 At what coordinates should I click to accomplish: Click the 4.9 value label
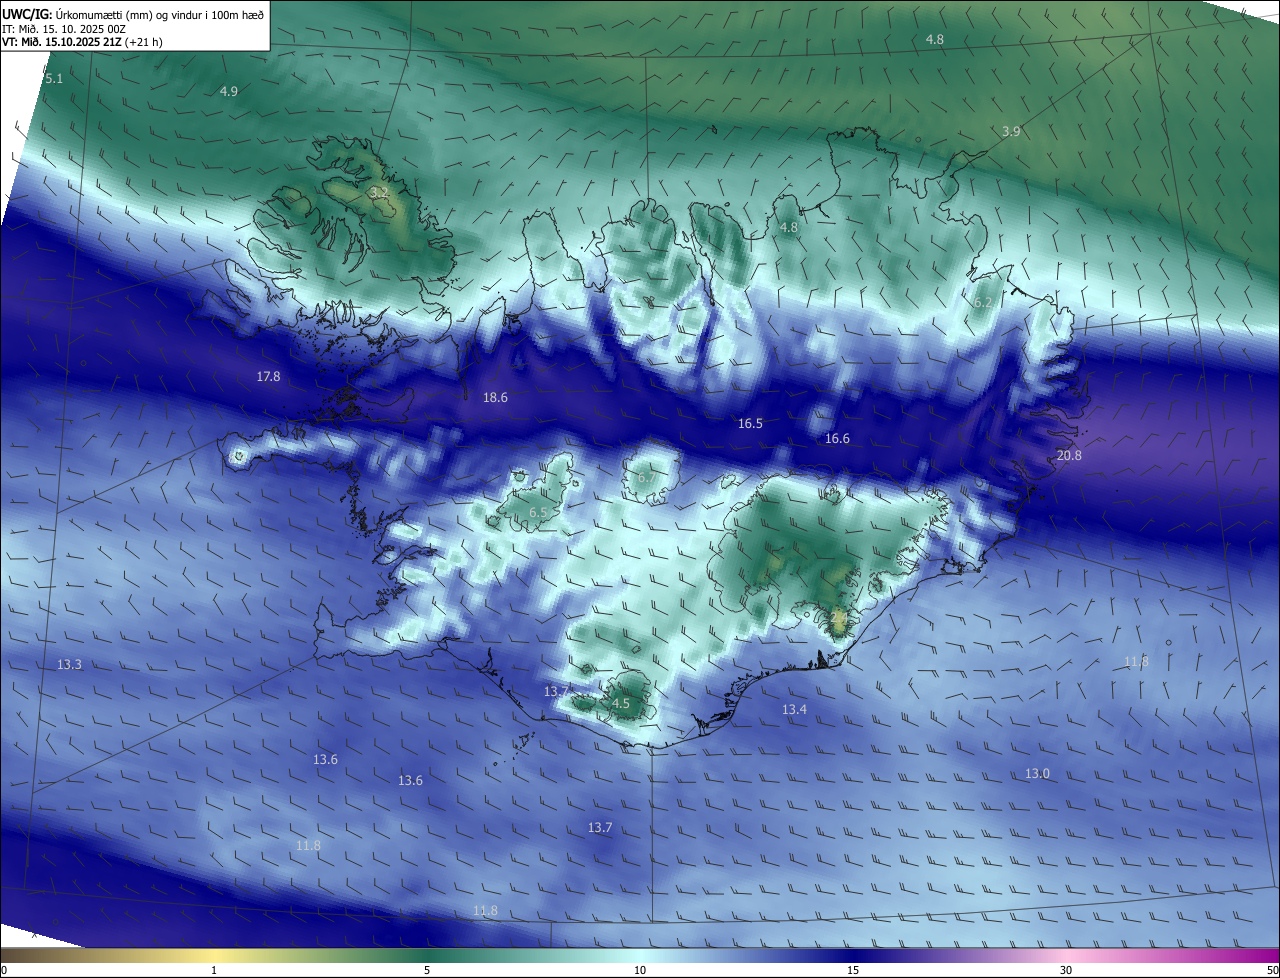coord(229,92)
